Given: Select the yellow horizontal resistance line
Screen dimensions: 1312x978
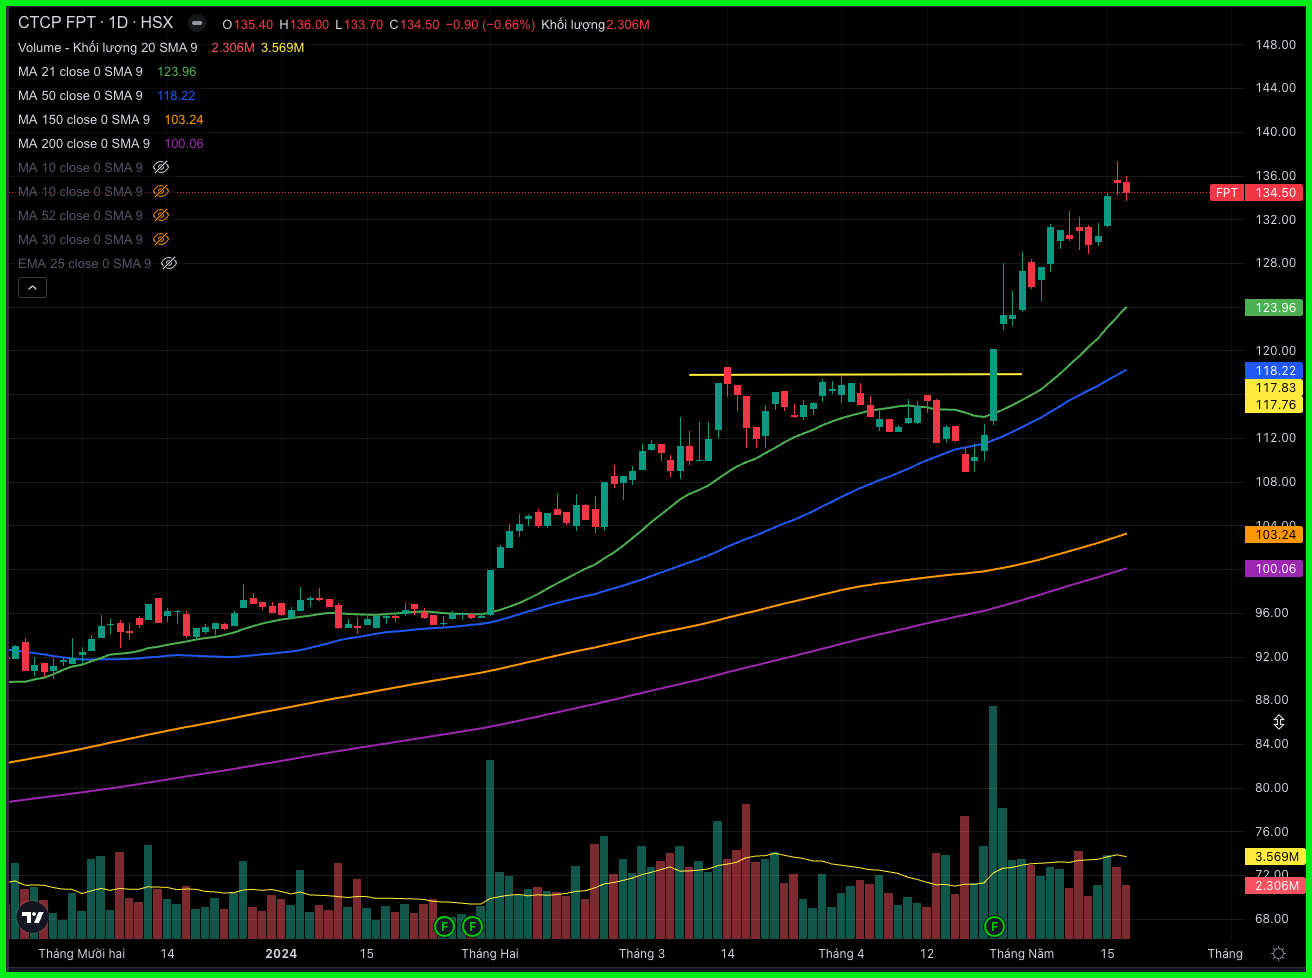Looking at the screenshot, I should (x=855, y=375).
